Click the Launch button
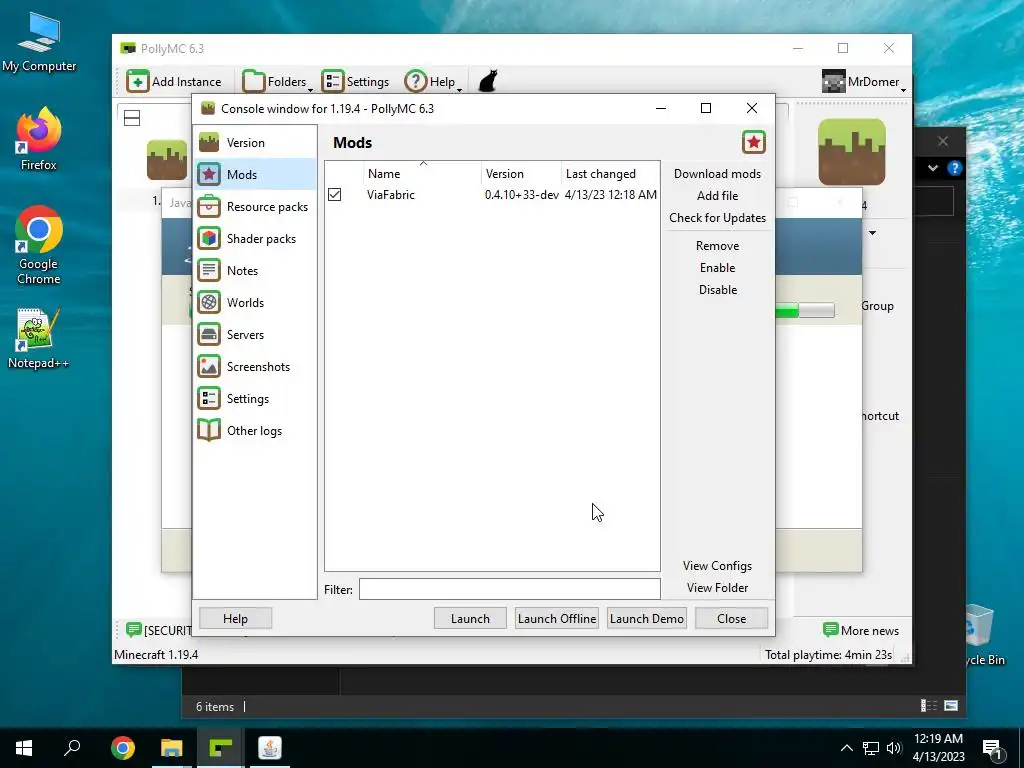Image resolution: width=1024 pixels, height=768 pixels. 470,618
